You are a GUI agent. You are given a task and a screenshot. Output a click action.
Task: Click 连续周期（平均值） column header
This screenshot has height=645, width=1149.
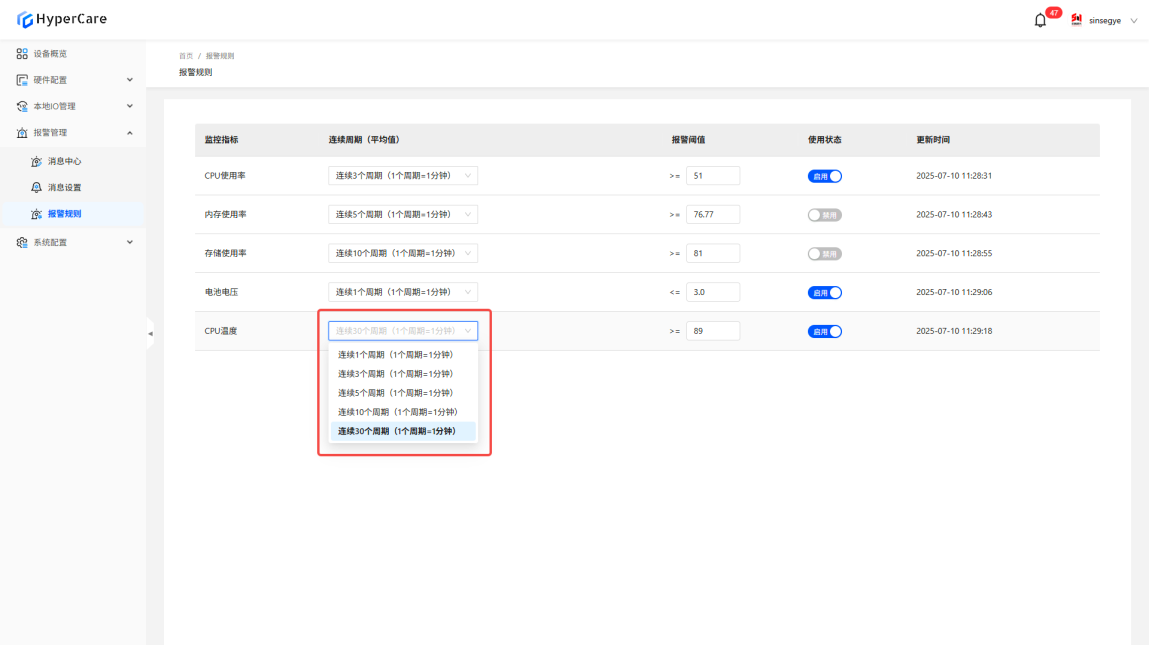tap(364, 139)
